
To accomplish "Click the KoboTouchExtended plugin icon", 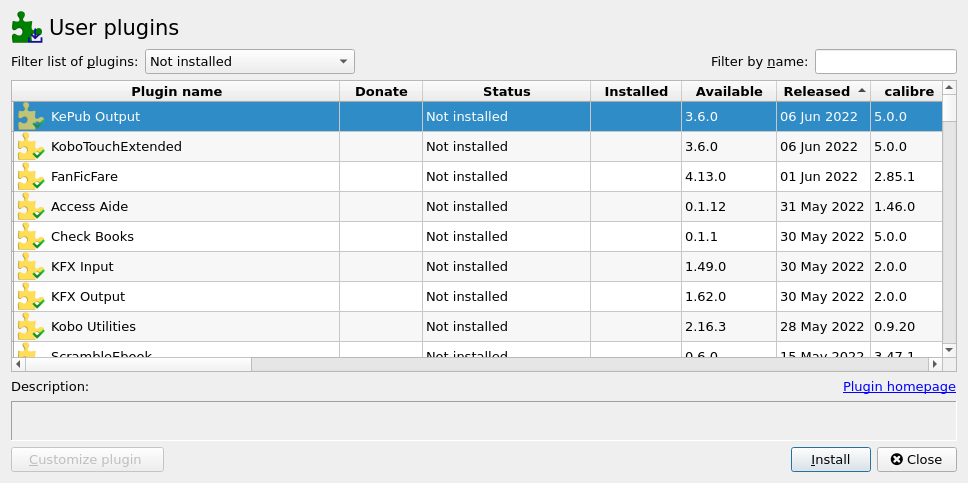I will 30,147.
